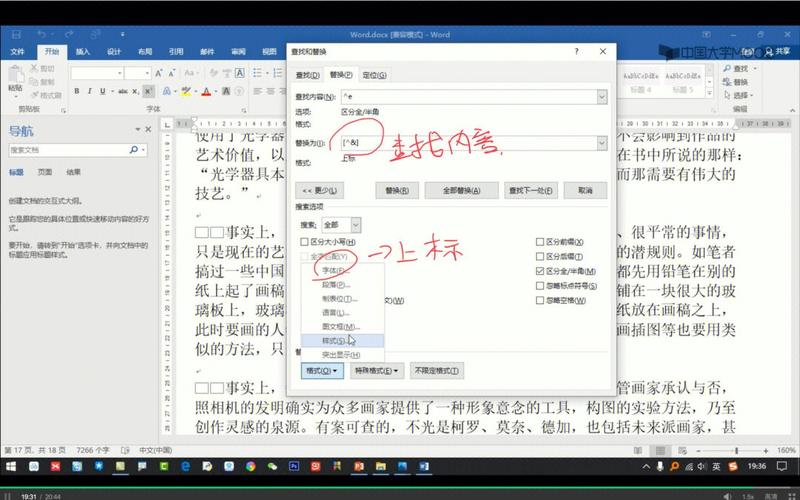Click the Shrink Font icon
The width and height of the screenshot is (800, 500).
tap(172, 73)
